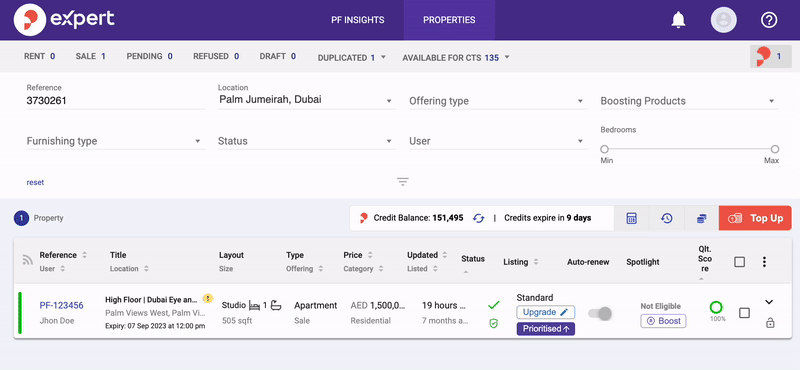This screenshot has height=370, width=800.
Task: Switch to PROPERTIES tab
Action: 449,20
